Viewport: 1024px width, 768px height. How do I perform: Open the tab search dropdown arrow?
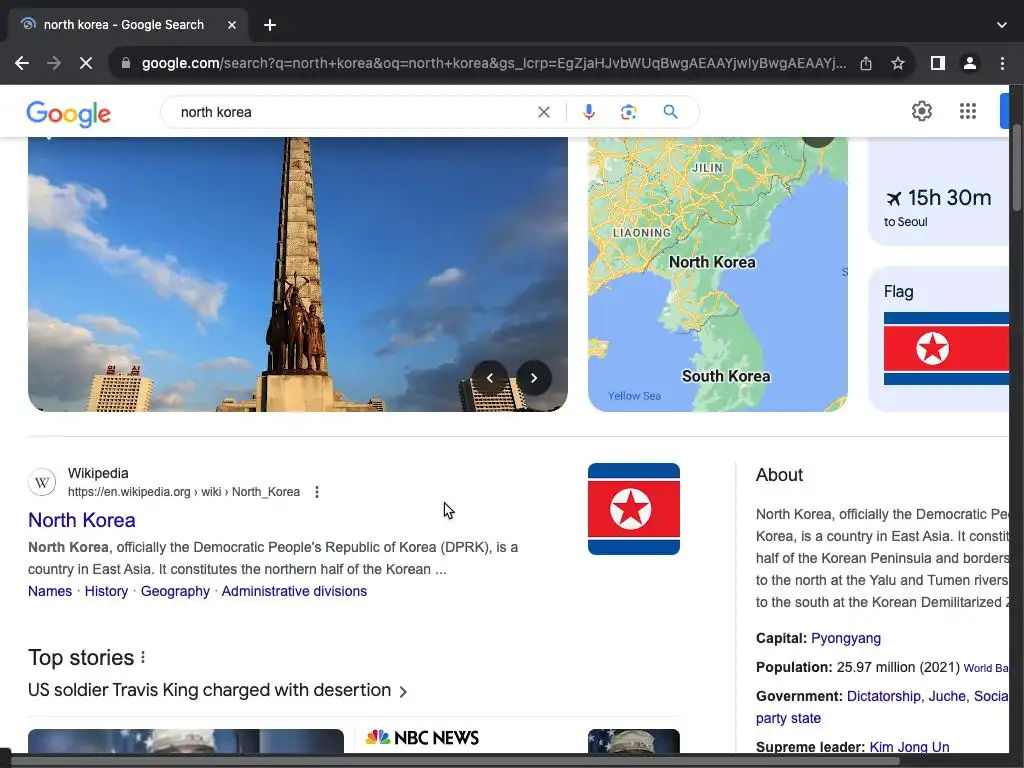click(1002, 25)
